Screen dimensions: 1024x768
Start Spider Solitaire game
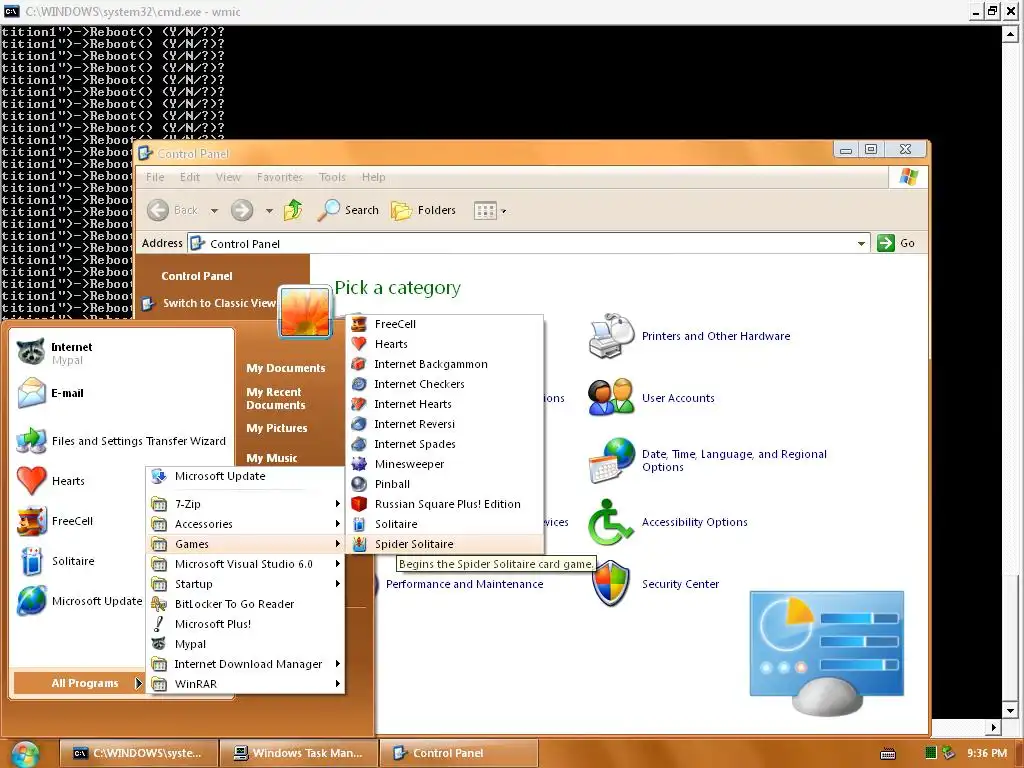444,544
